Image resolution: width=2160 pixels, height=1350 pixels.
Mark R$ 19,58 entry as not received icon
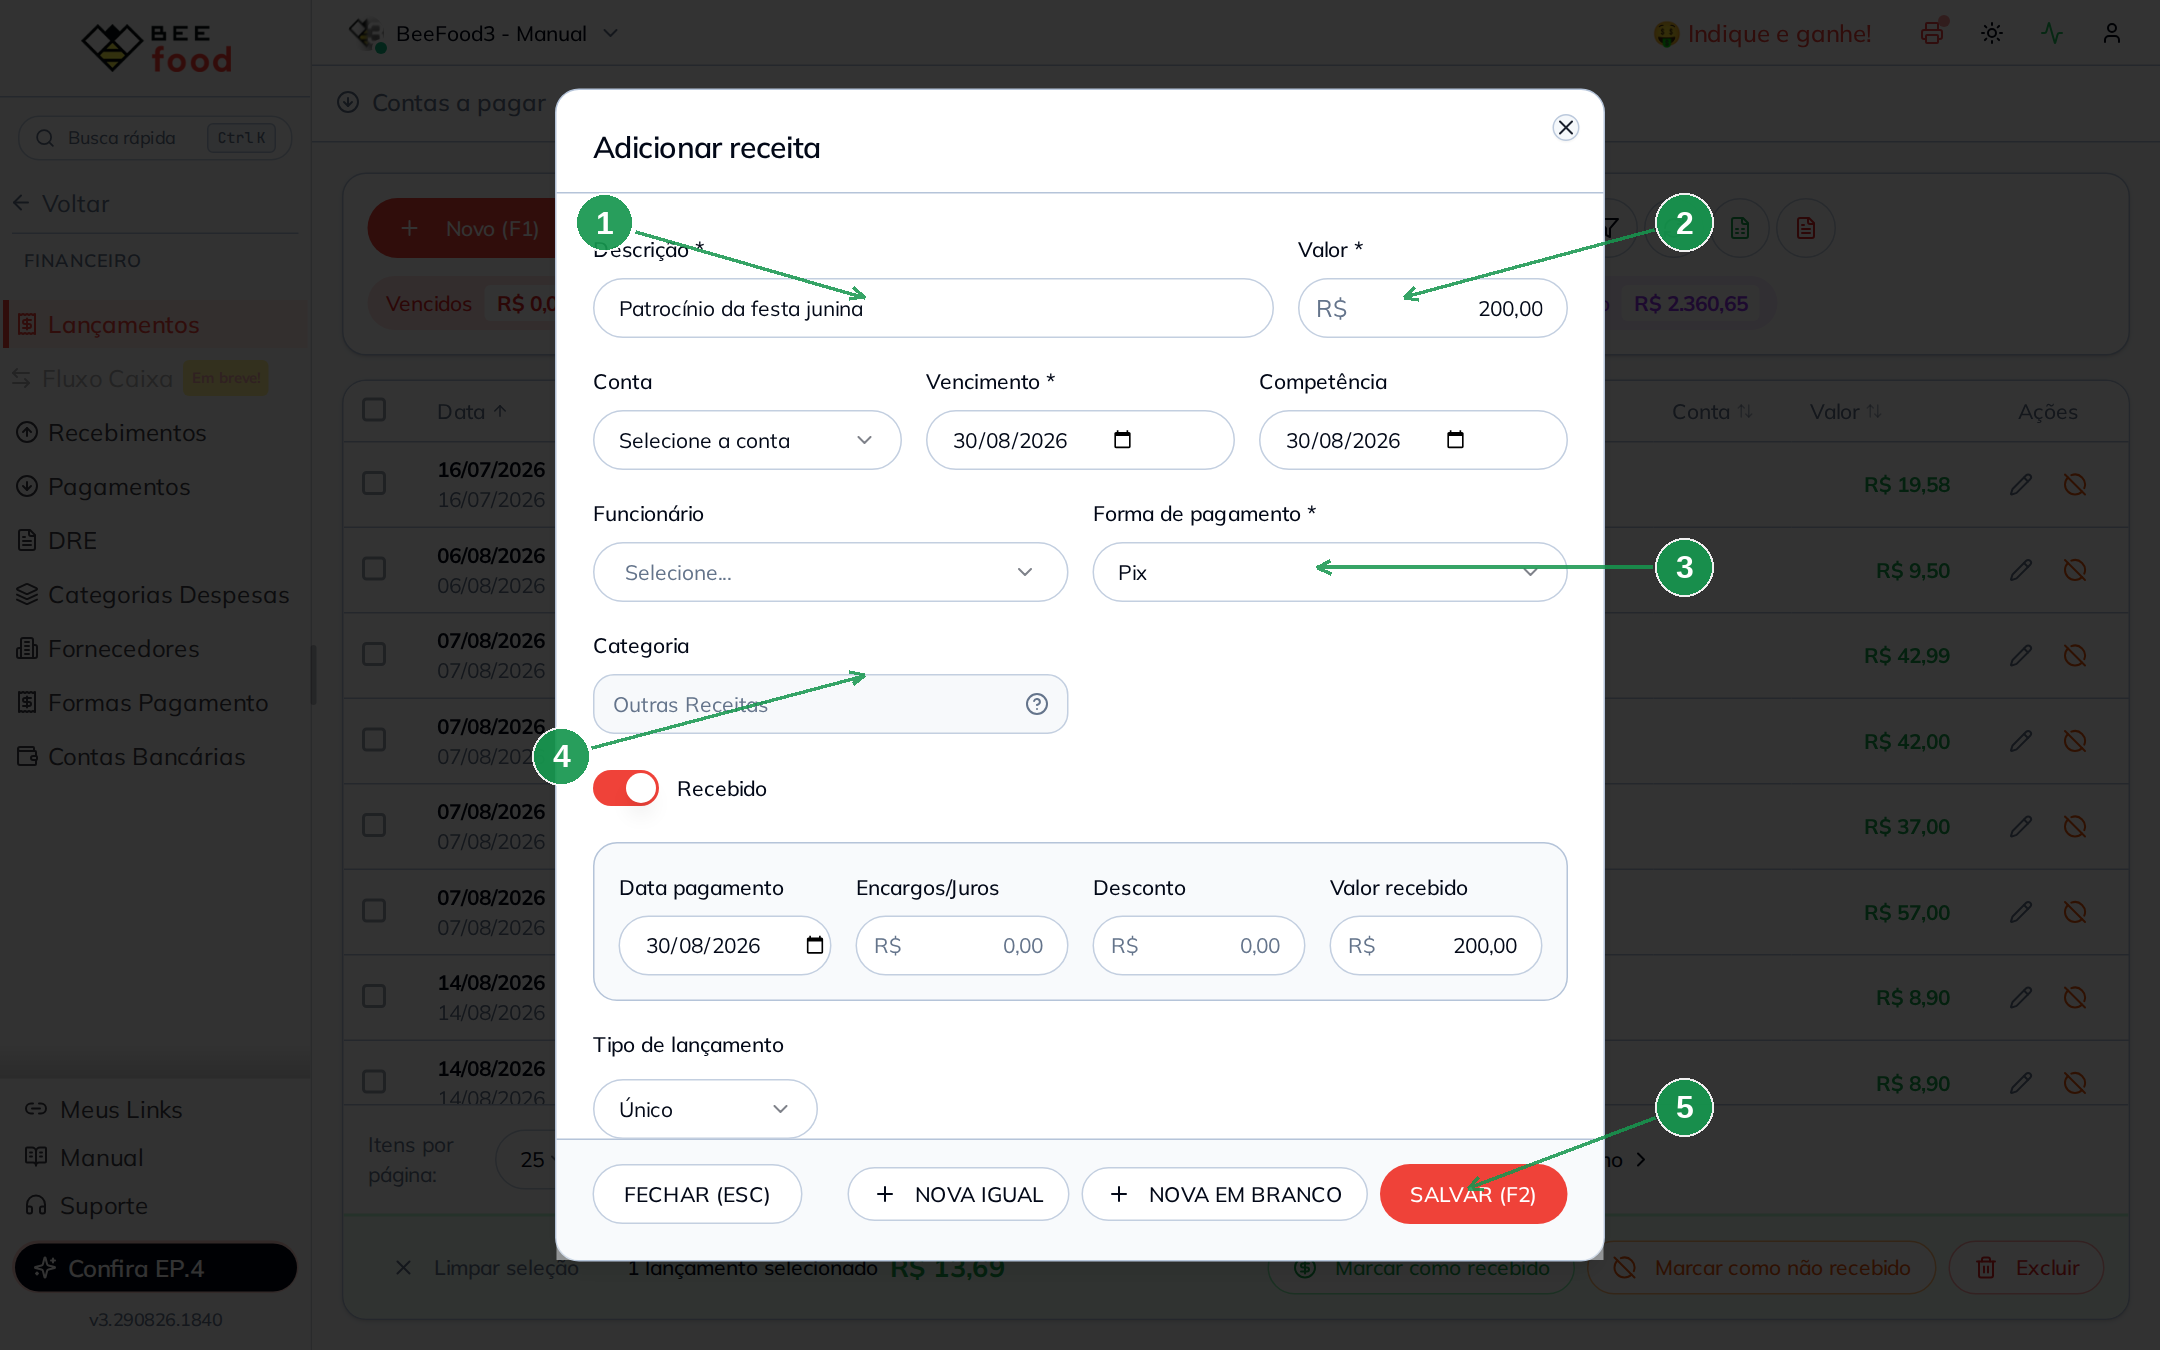2075,485
